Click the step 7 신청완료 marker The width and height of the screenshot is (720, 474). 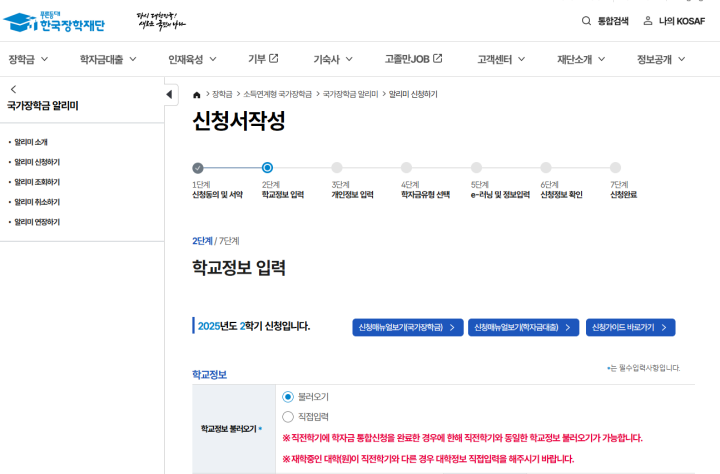(616, 168)
